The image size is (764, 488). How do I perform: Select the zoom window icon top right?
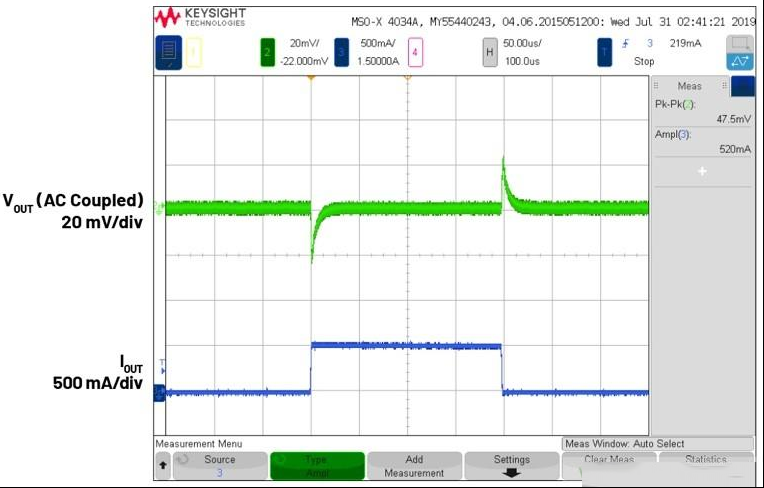740,44
